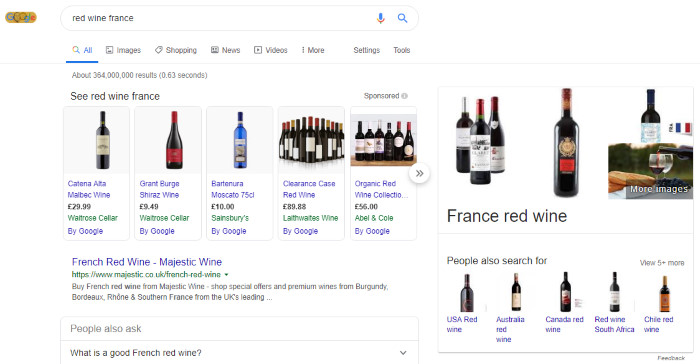Screen dimensions: 700x364
Task: Switch to News tab
Action: point(225,50)
